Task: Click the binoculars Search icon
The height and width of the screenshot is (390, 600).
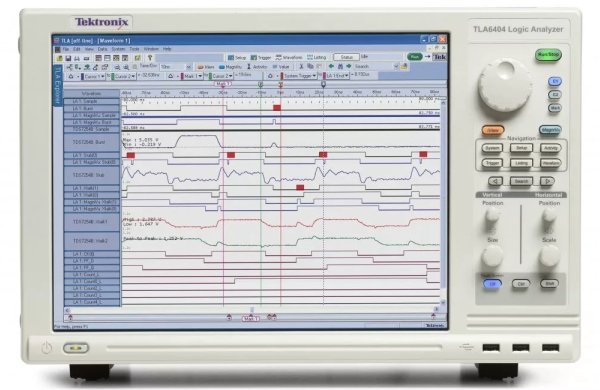Action: pyautogui.click(x=340, y=67)
